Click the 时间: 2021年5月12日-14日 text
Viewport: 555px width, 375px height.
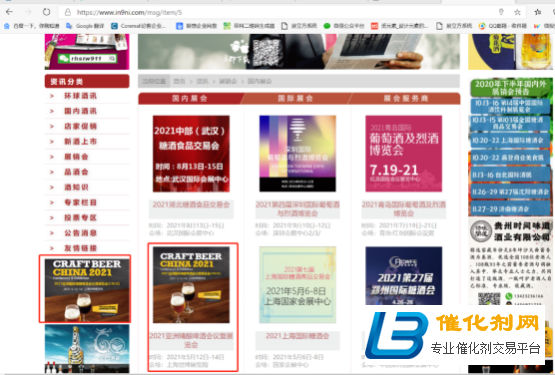tap(187, 357)
